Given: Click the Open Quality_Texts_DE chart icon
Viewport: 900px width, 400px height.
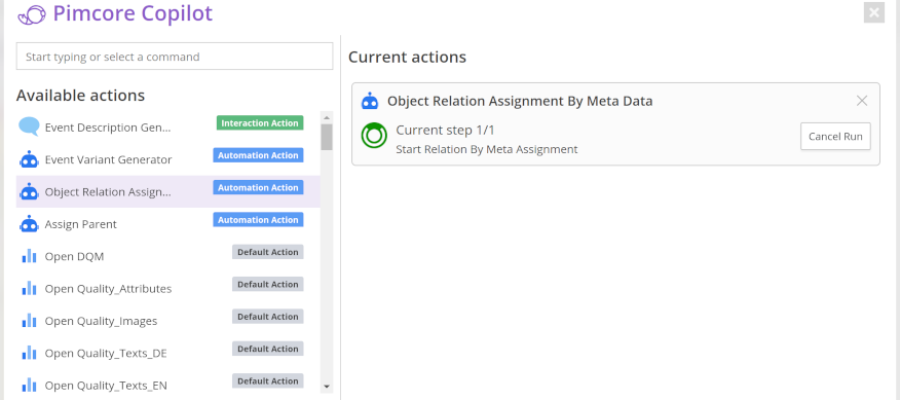Looking at the screenshot, I should pos(29,352).
